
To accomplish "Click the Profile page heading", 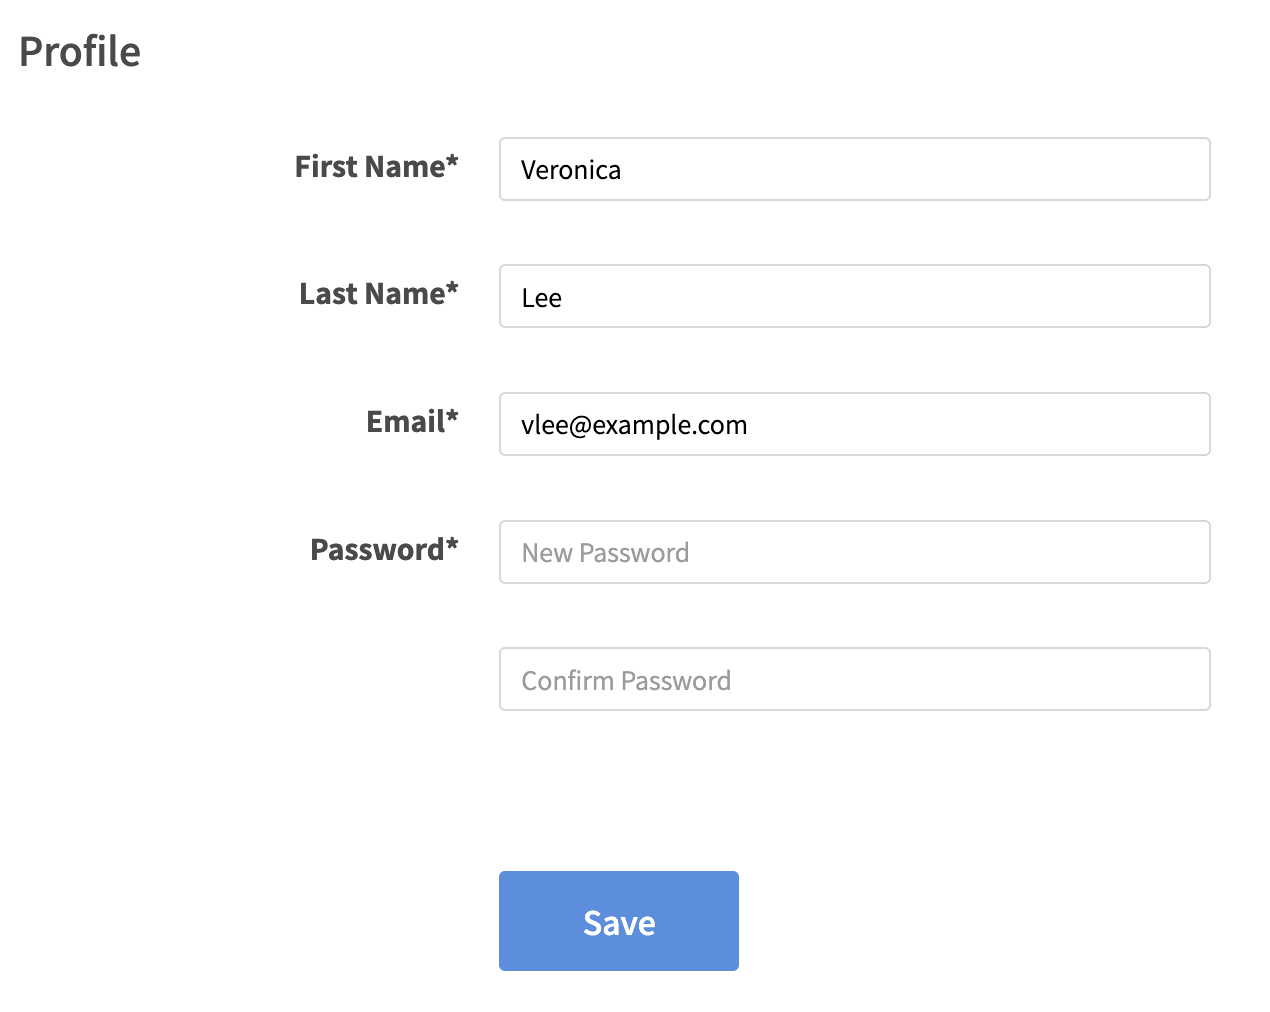I will 80,52.
